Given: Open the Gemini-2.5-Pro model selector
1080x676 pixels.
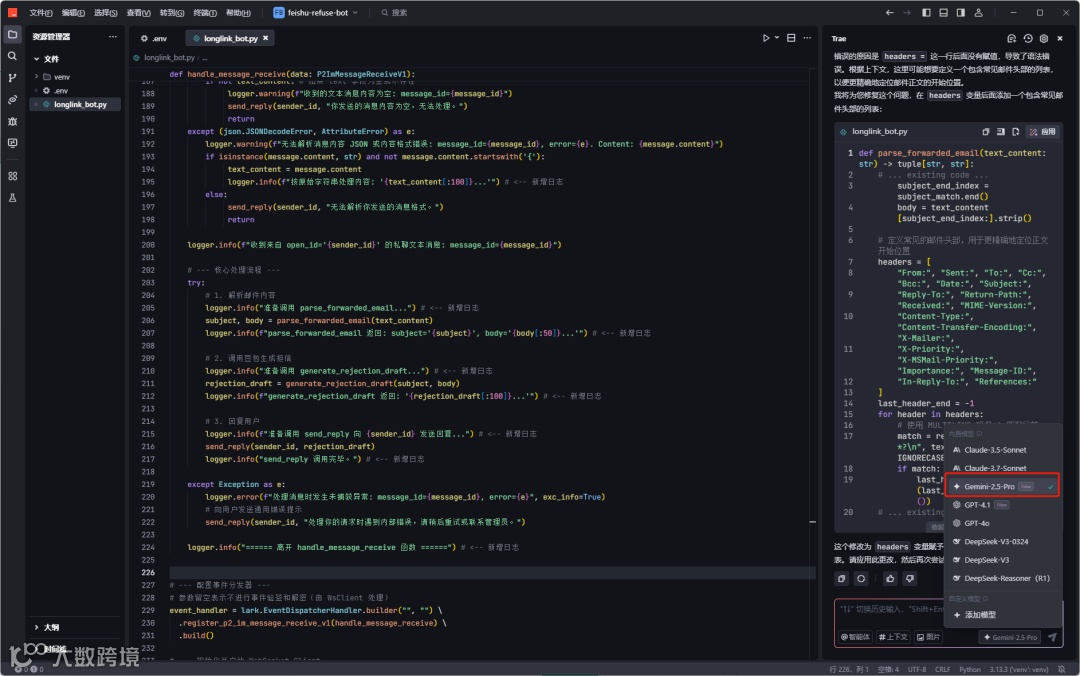Looking at the screenshot, I should pyautogui.click(x=1010, y=637).
